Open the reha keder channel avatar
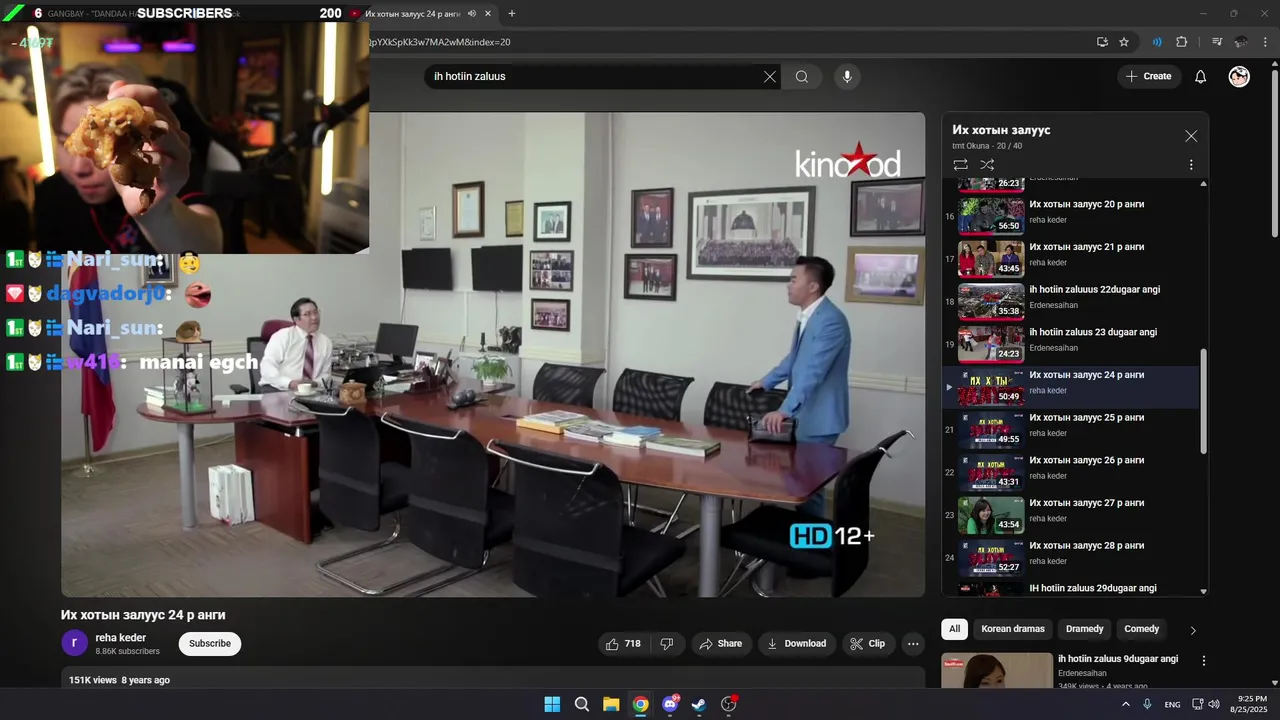1280x720 pixels. (x=74, y=644)
